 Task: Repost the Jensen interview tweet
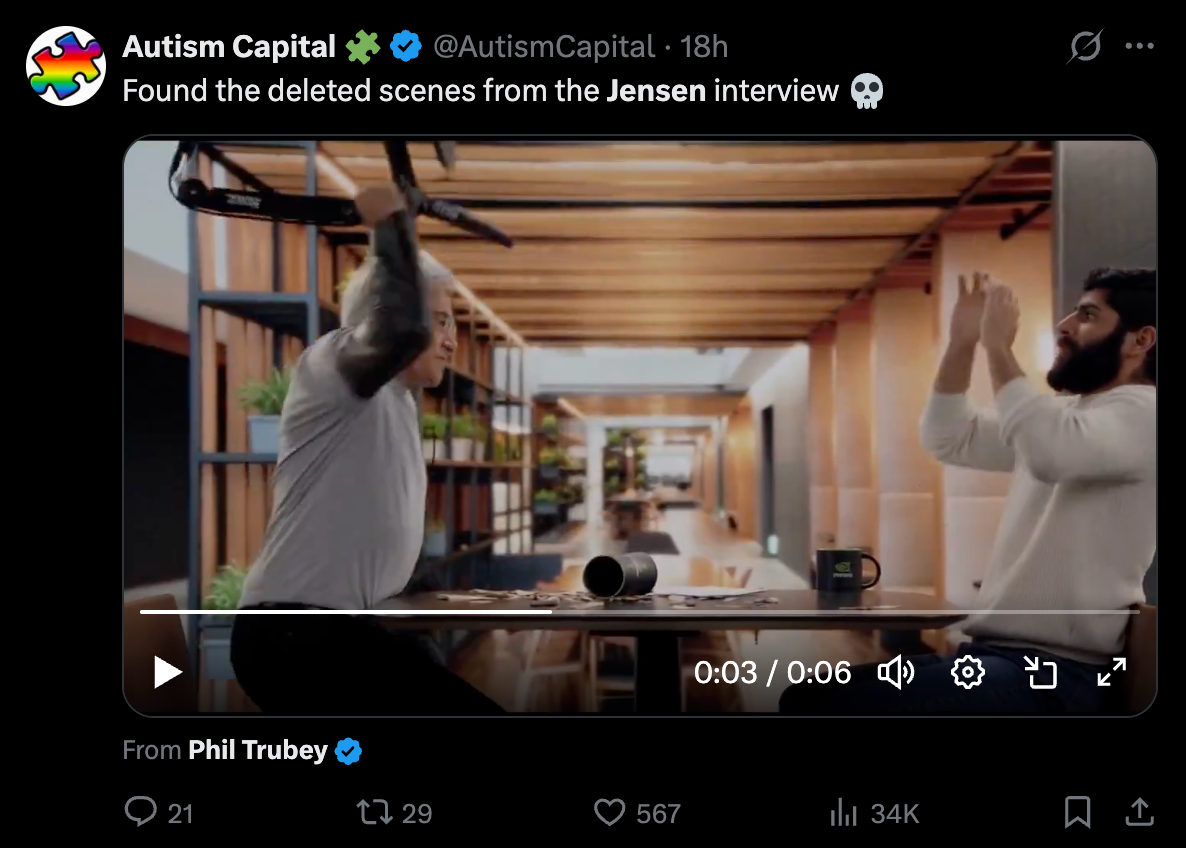pos(374,812)
